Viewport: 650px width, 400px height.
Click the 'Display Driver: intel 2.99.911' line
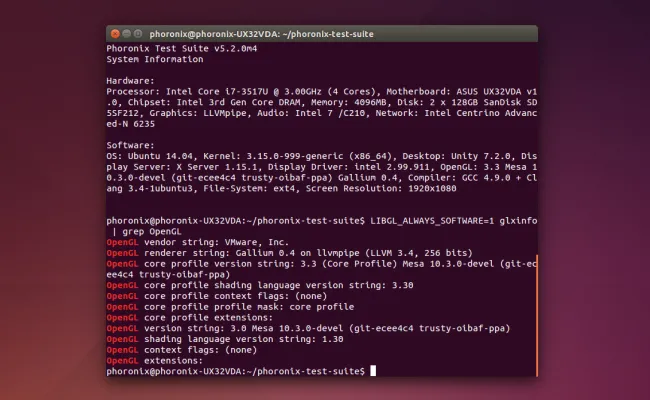click(322, 167)
